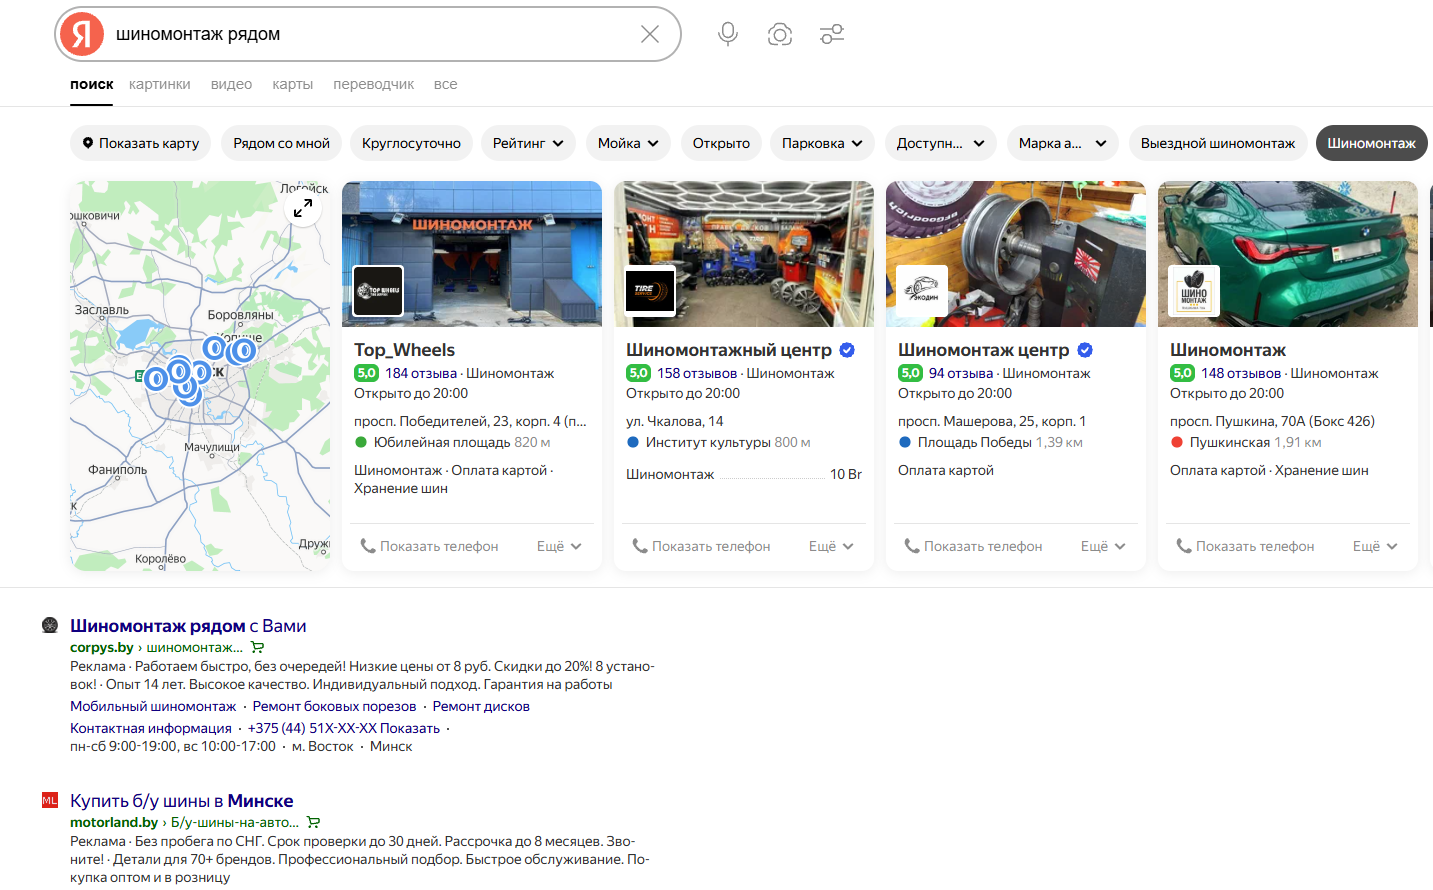Viewport: 1433px width, 890px height.
Task: Click the verified badge next to Шиномонтажный центр
Action: coord(847,350)
